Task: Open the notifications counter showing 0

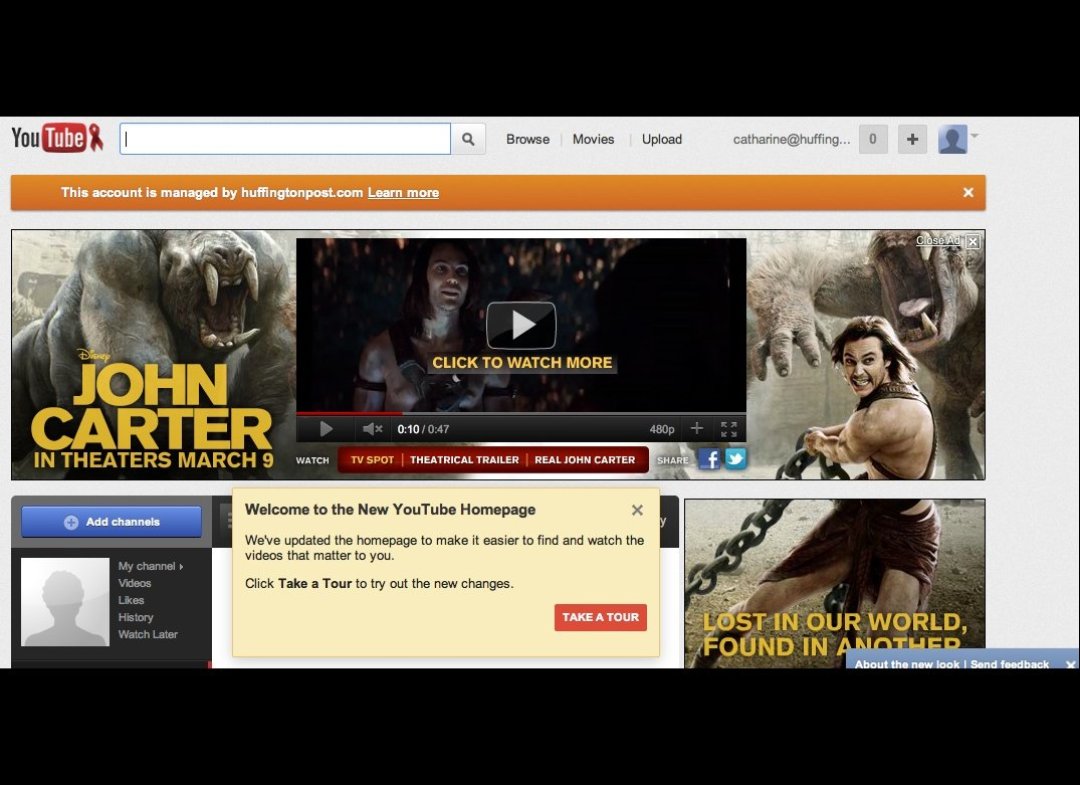Action: click(x=873, y=139)
